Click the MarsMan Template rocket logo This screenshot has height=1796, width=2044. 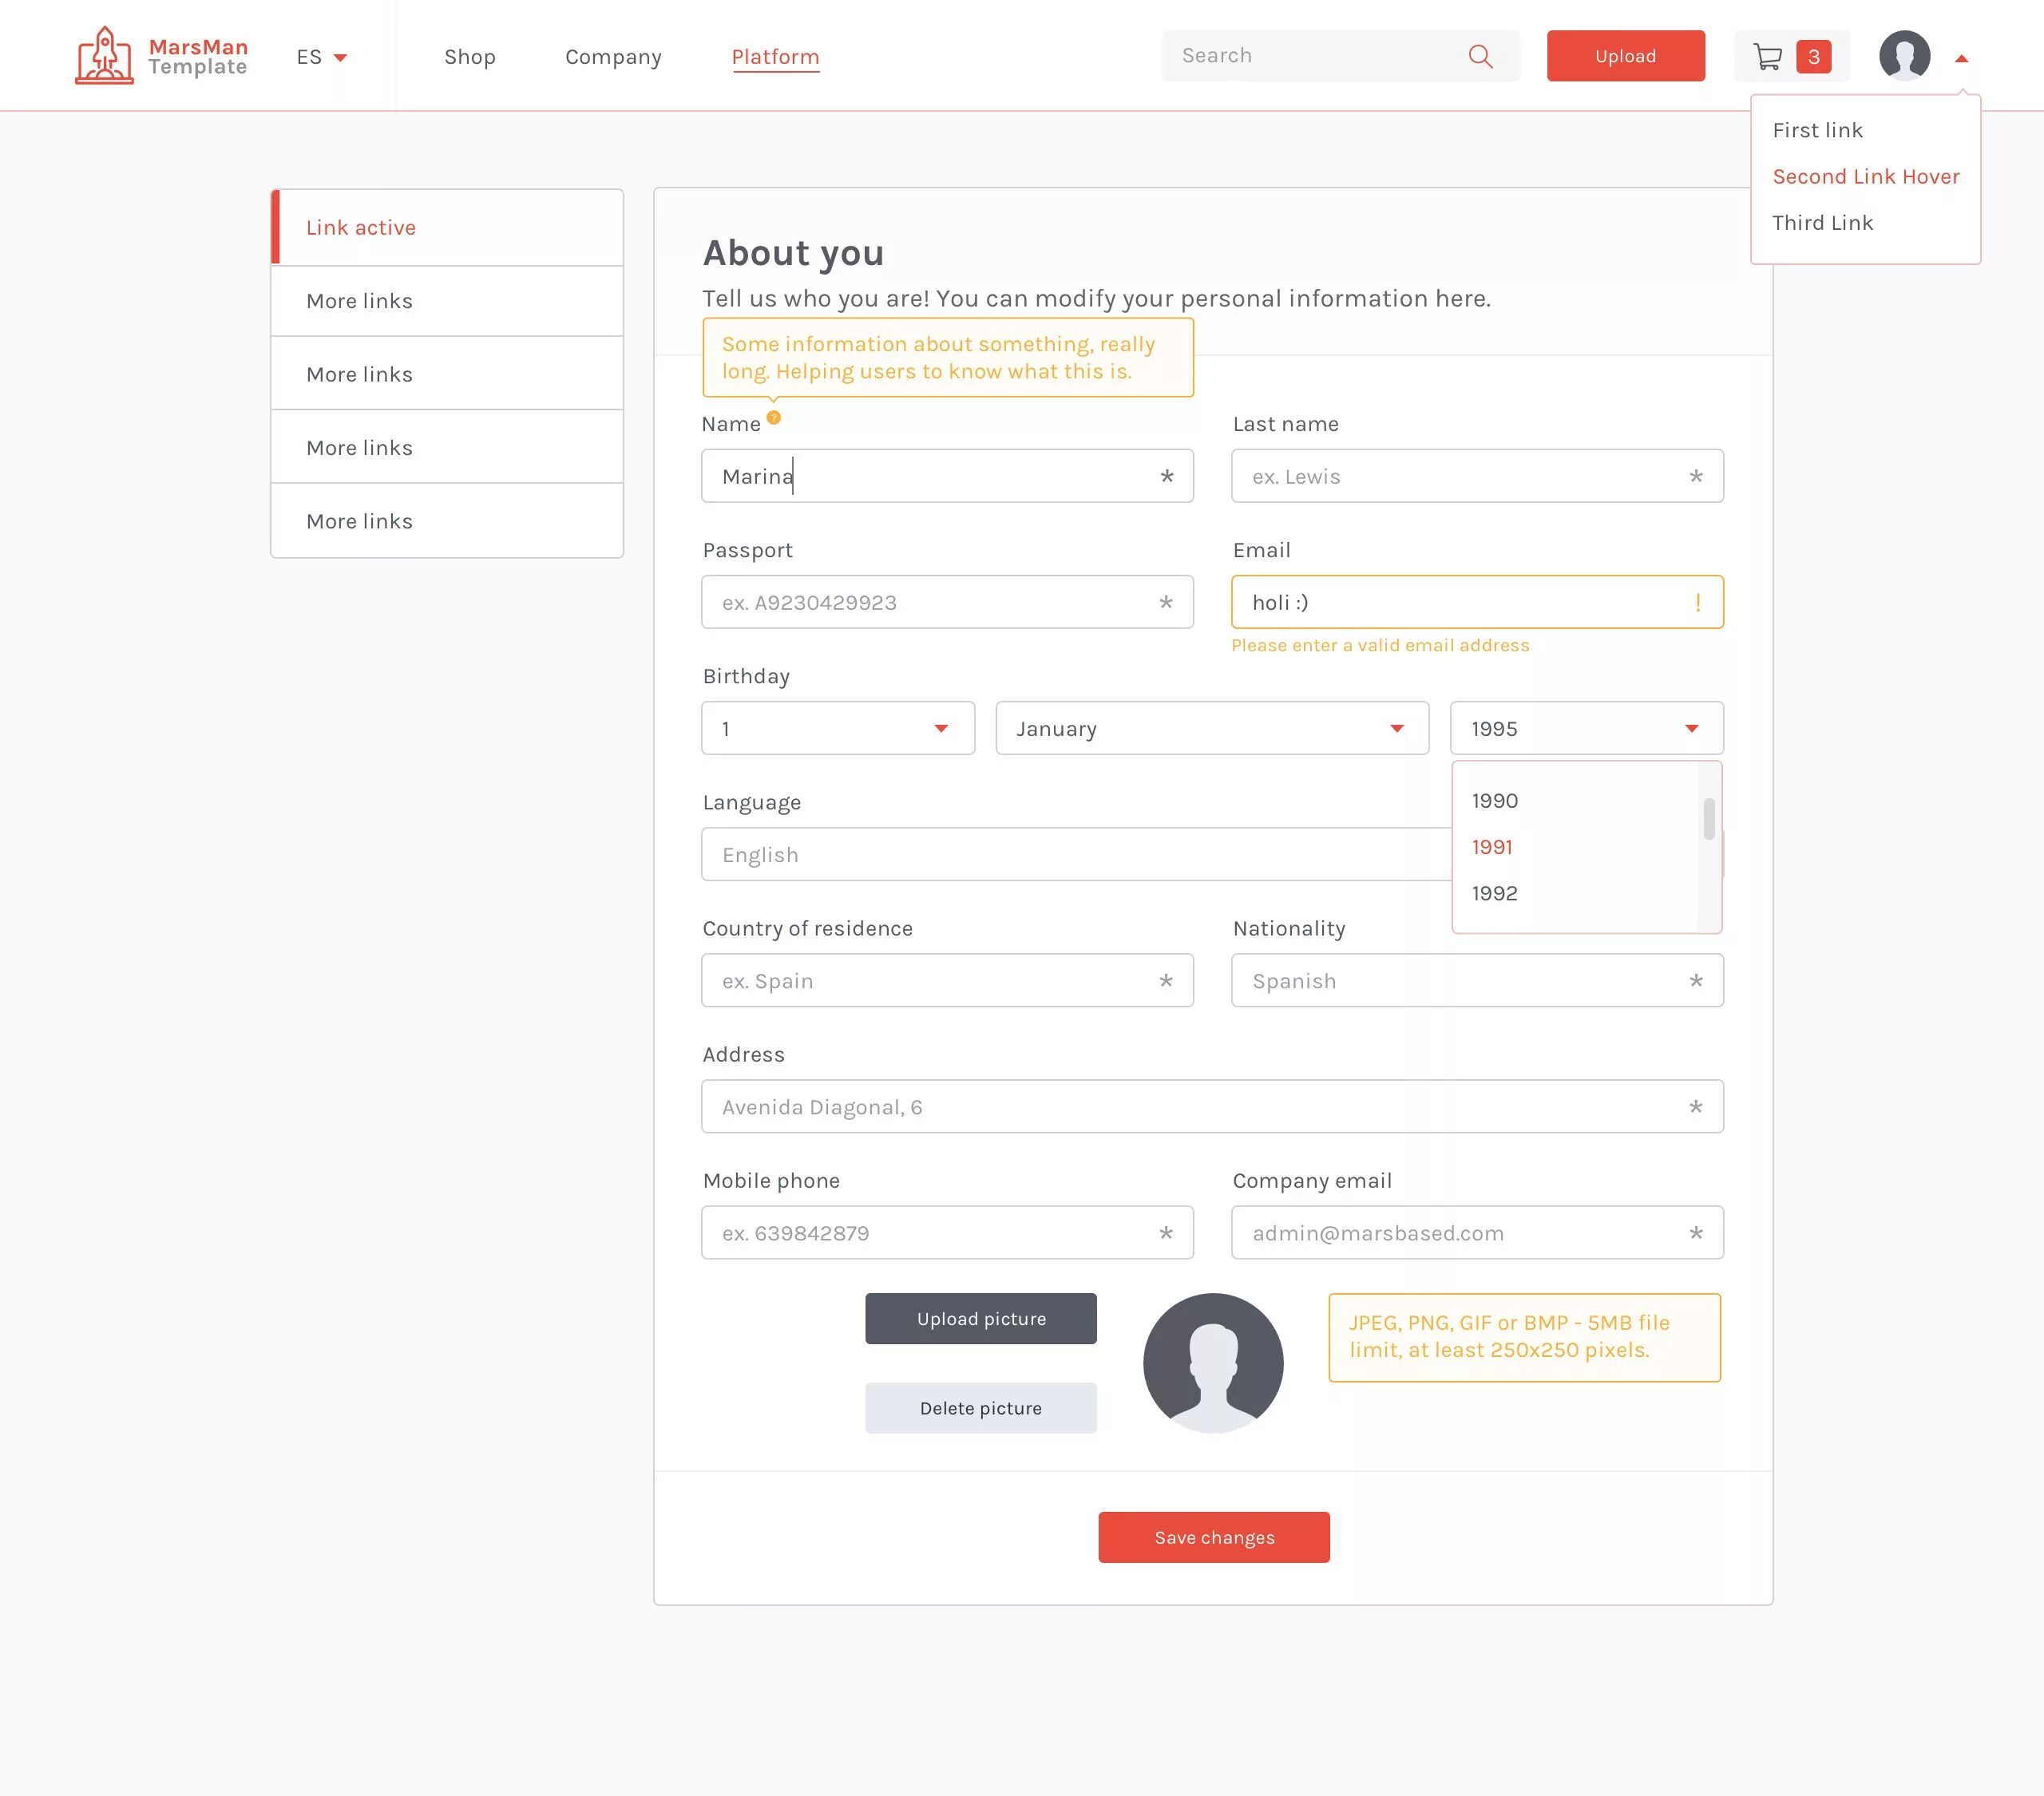[104, 56]
